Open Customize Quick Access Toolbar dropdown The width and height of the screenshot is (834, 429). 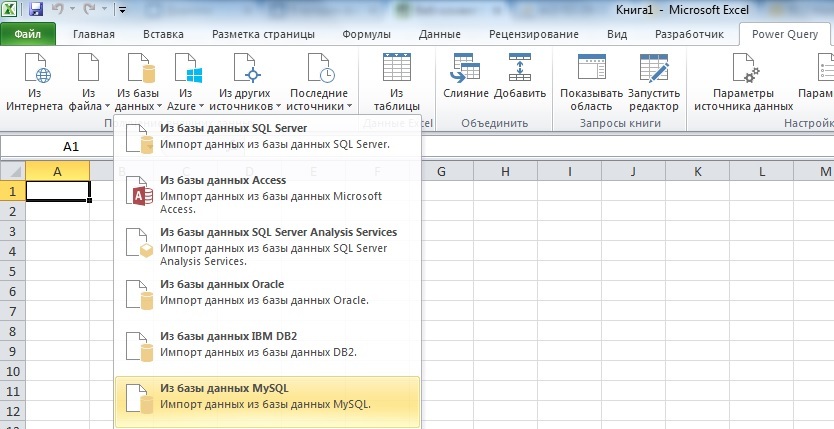click(122, 10)
